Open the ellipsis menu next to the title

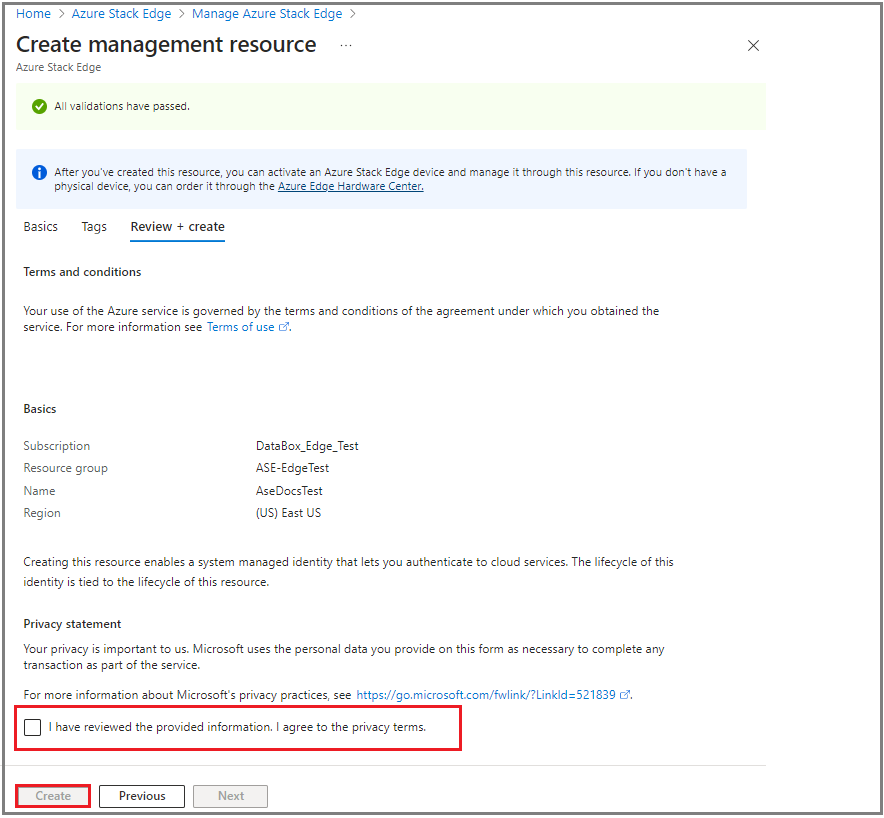(345, 45)
